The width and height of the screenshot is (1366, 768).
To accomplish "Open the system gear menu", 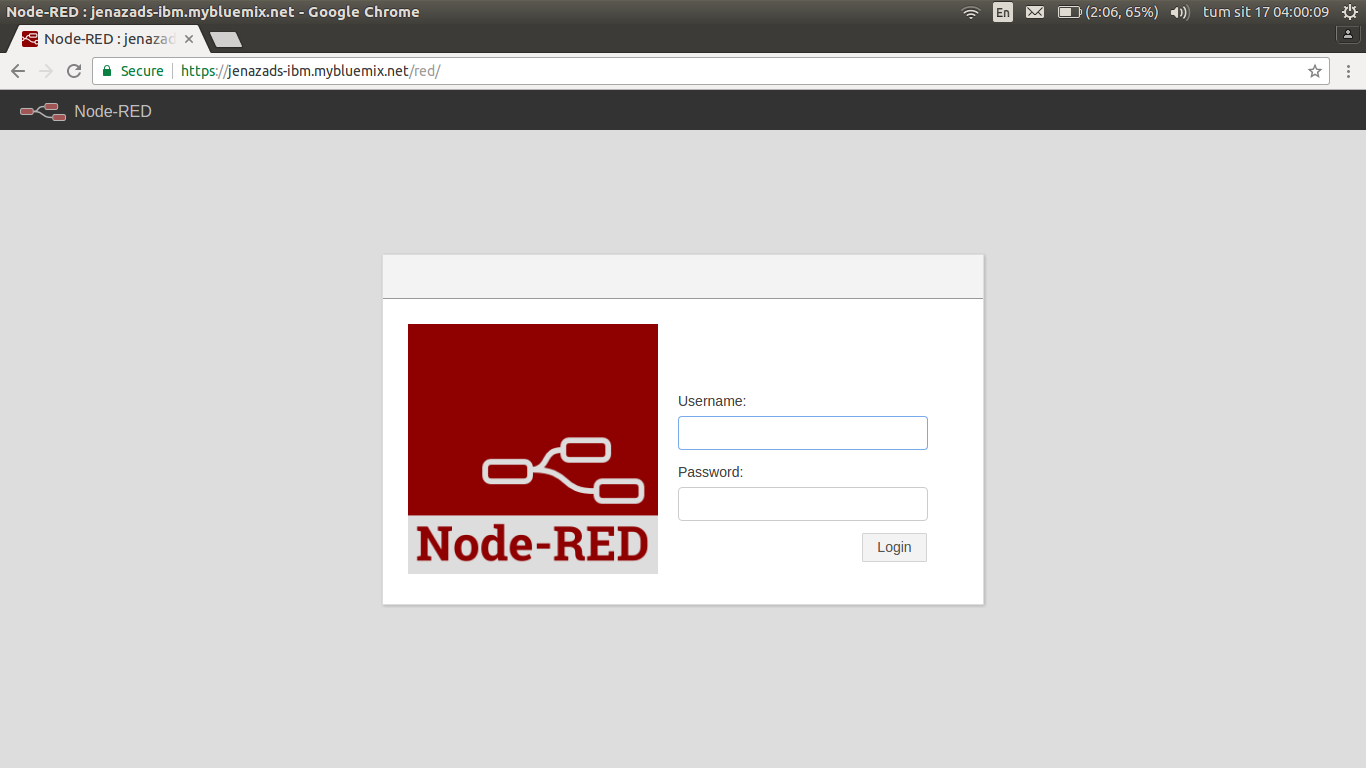I will click(x=1349, y=12).
